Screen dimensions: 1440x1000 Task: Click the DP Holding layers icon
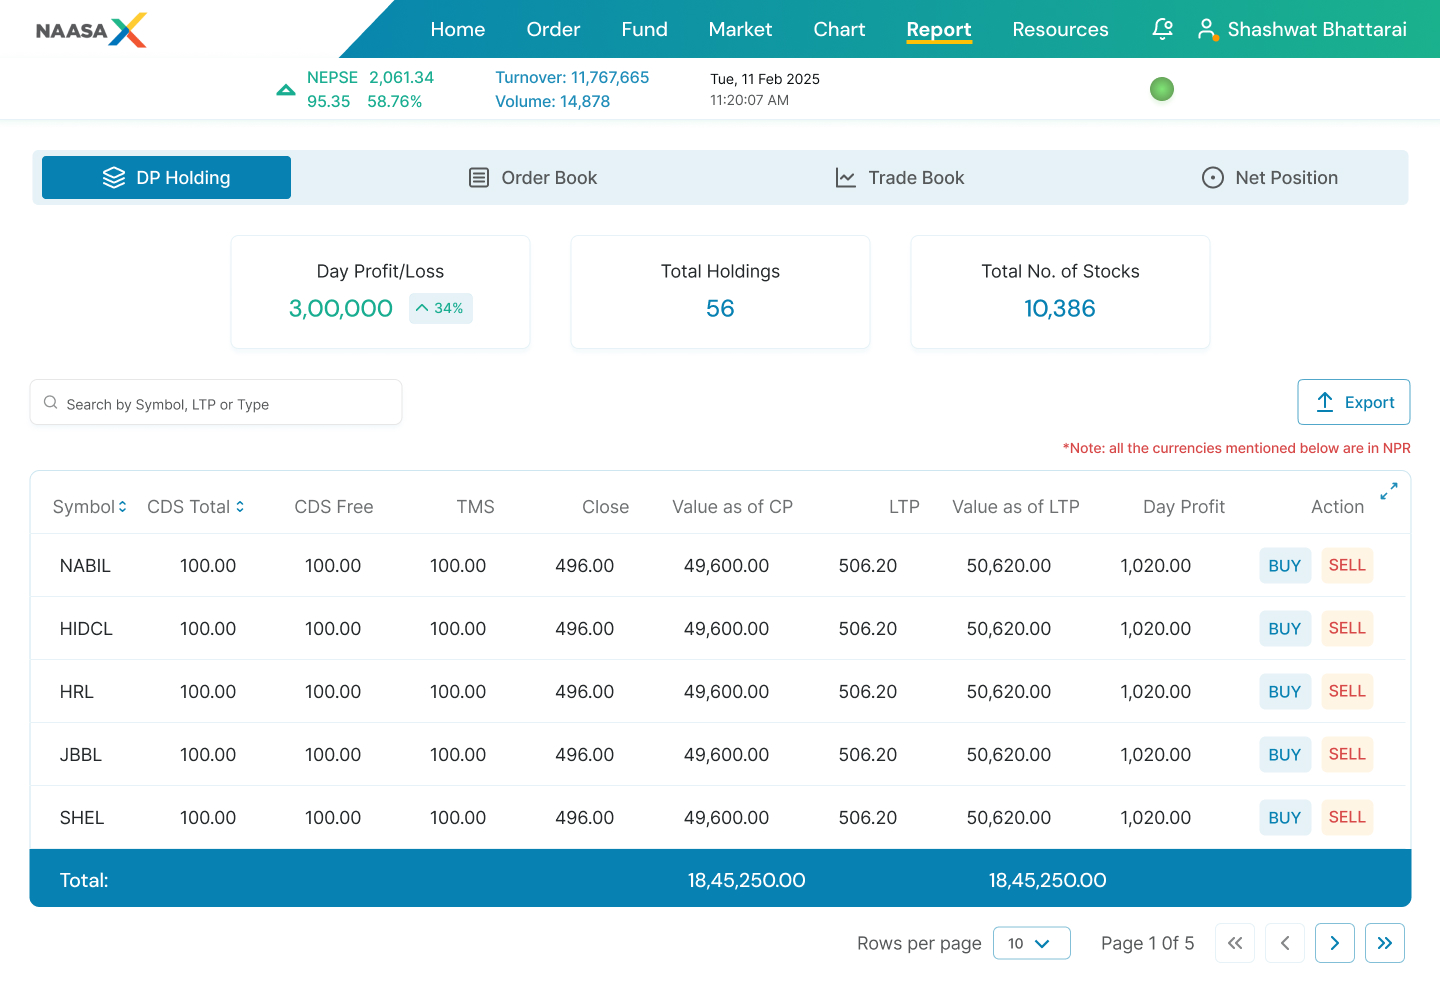(x=113, y=177)
